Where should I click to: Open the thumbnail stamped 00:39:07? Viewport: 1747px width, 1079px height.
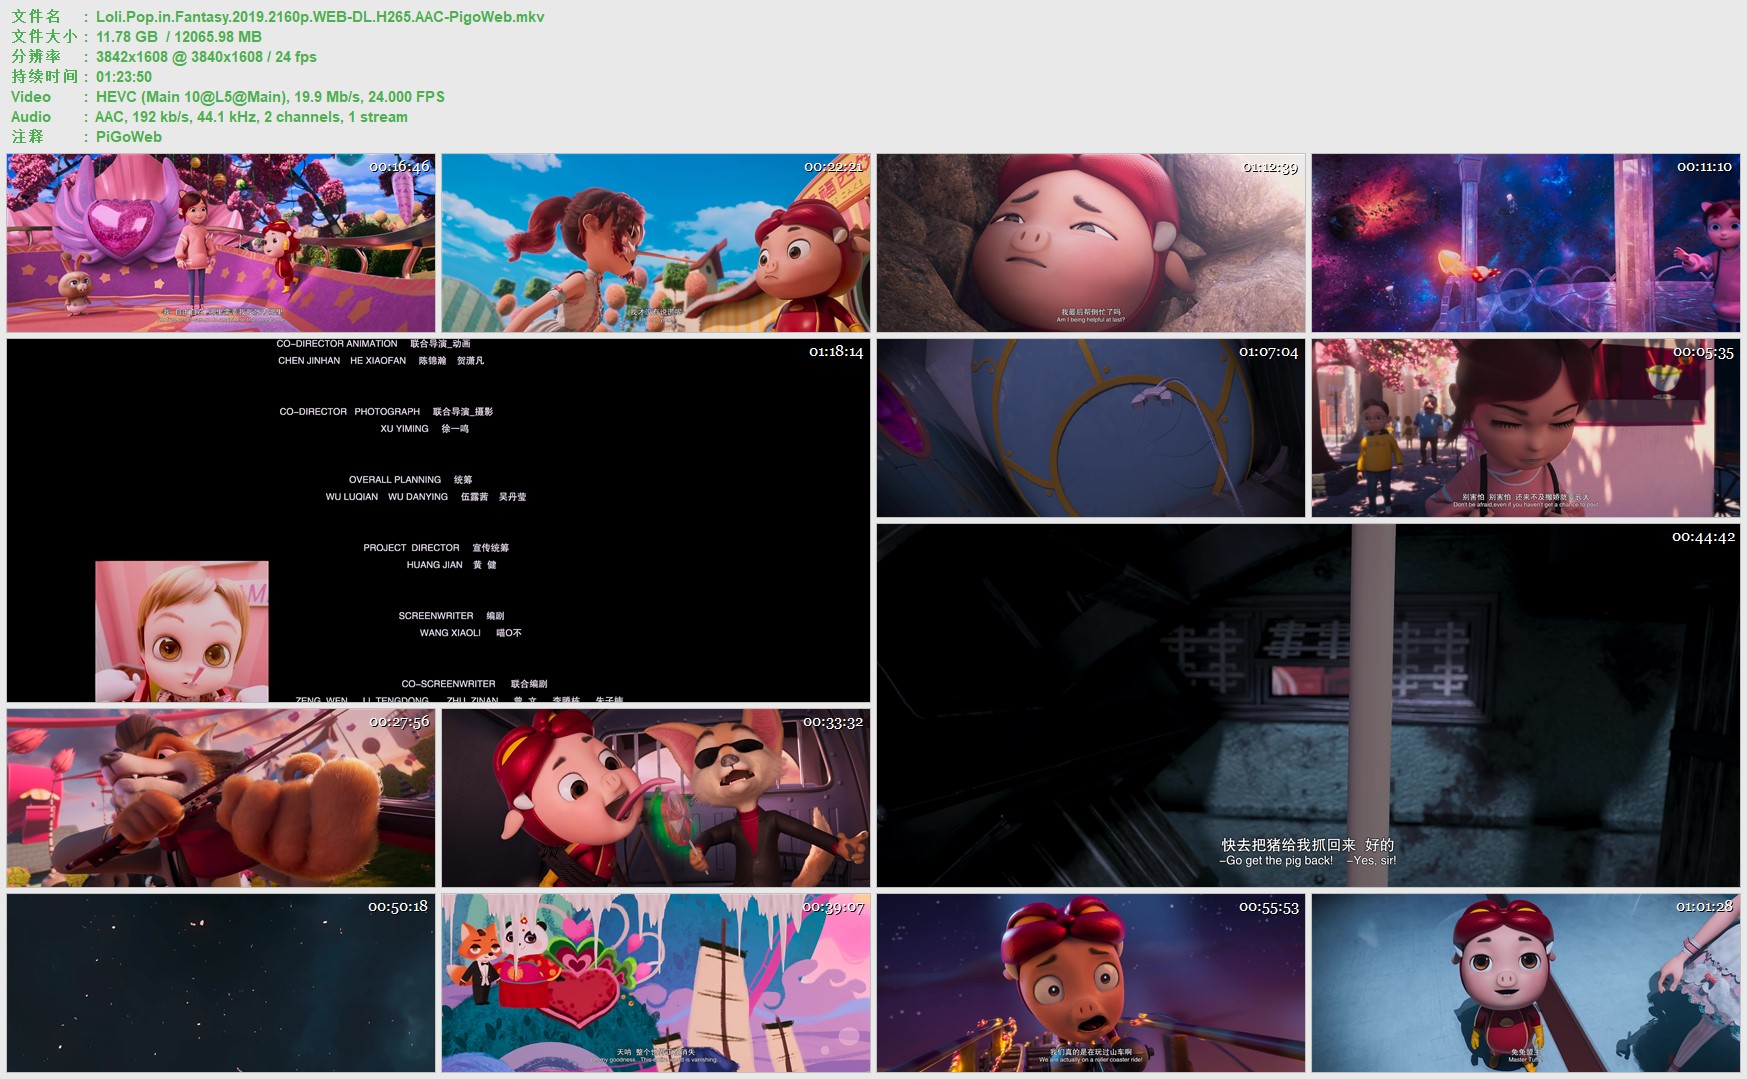[656, 983]
